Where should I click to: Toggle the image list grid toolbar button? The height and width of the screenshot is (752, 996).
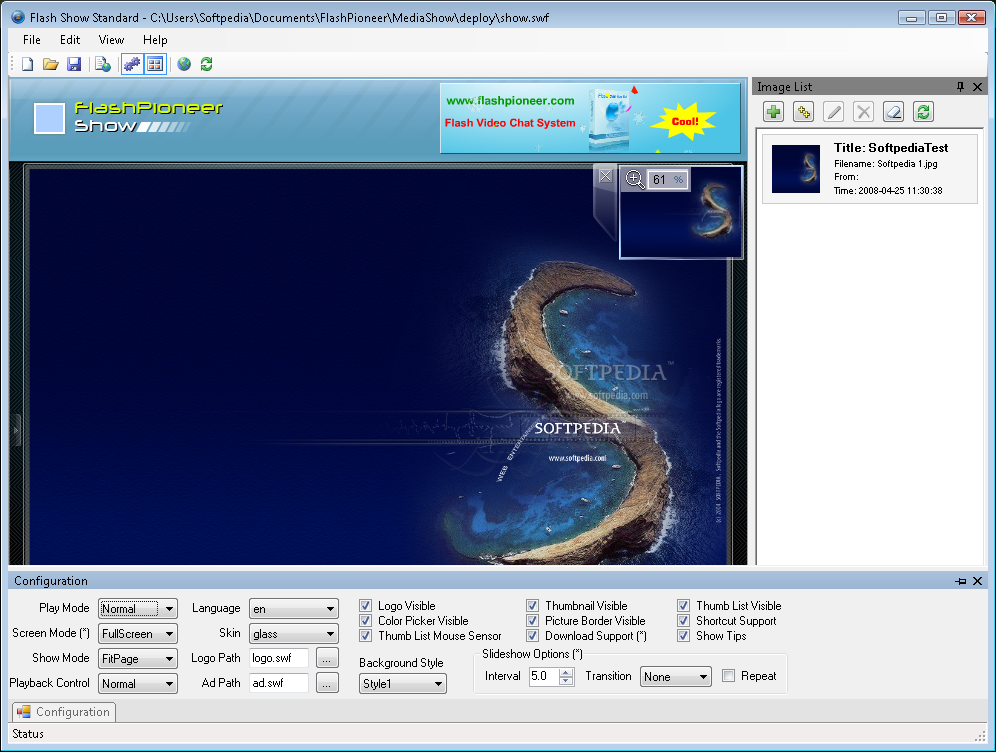pos(155,64)
